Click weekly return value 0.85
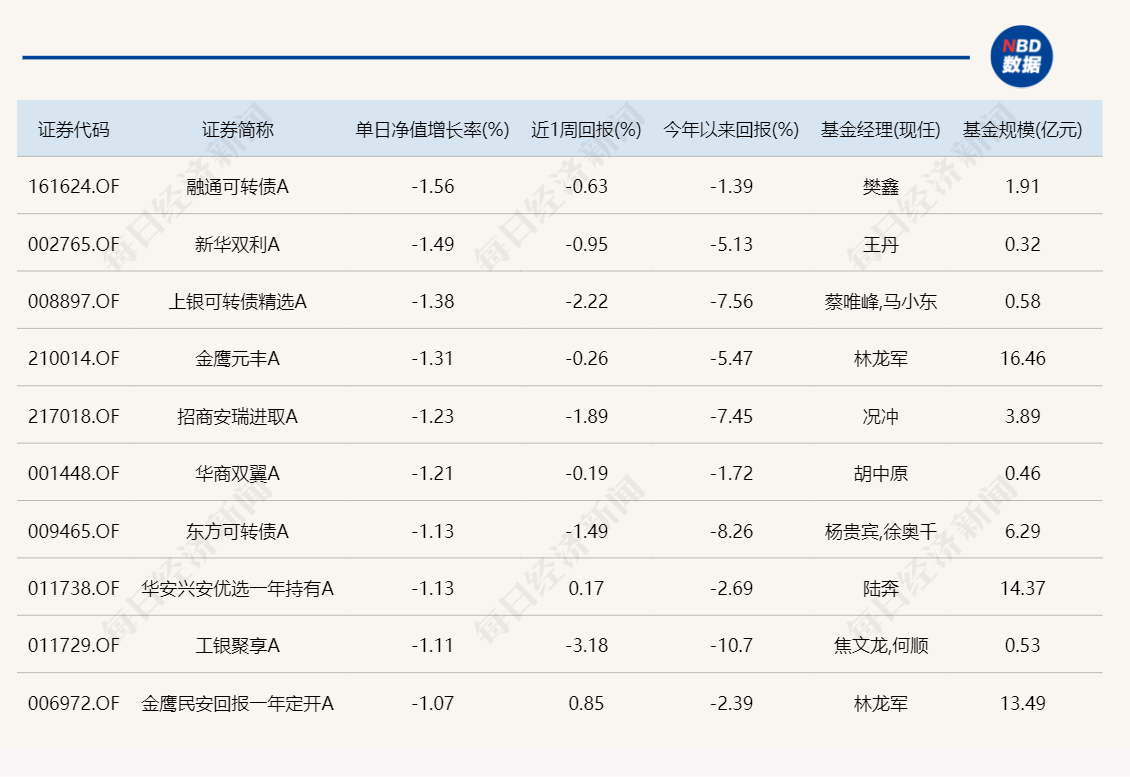Viewport: 1130px width, 777px height. [586, 703]
